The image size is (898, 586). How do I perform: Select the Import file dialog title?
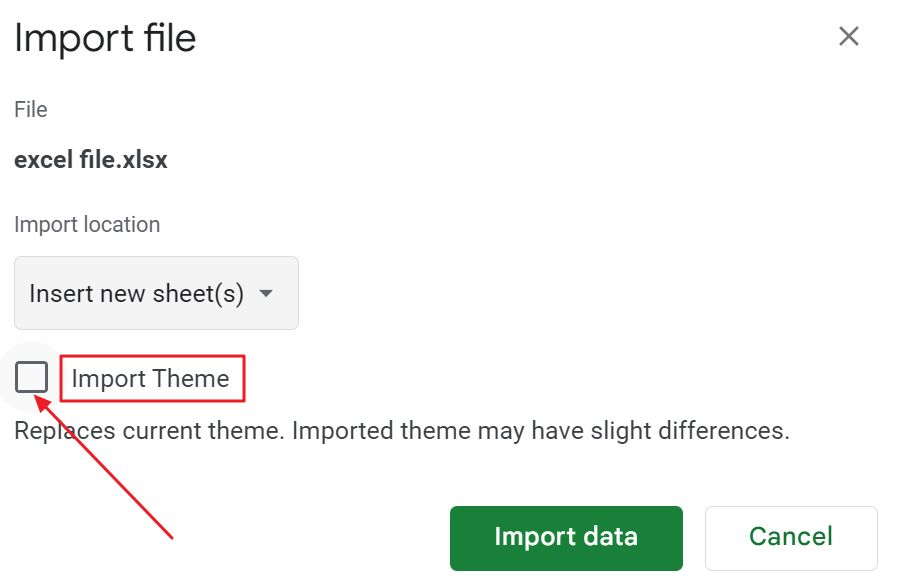tap(104, 38)
